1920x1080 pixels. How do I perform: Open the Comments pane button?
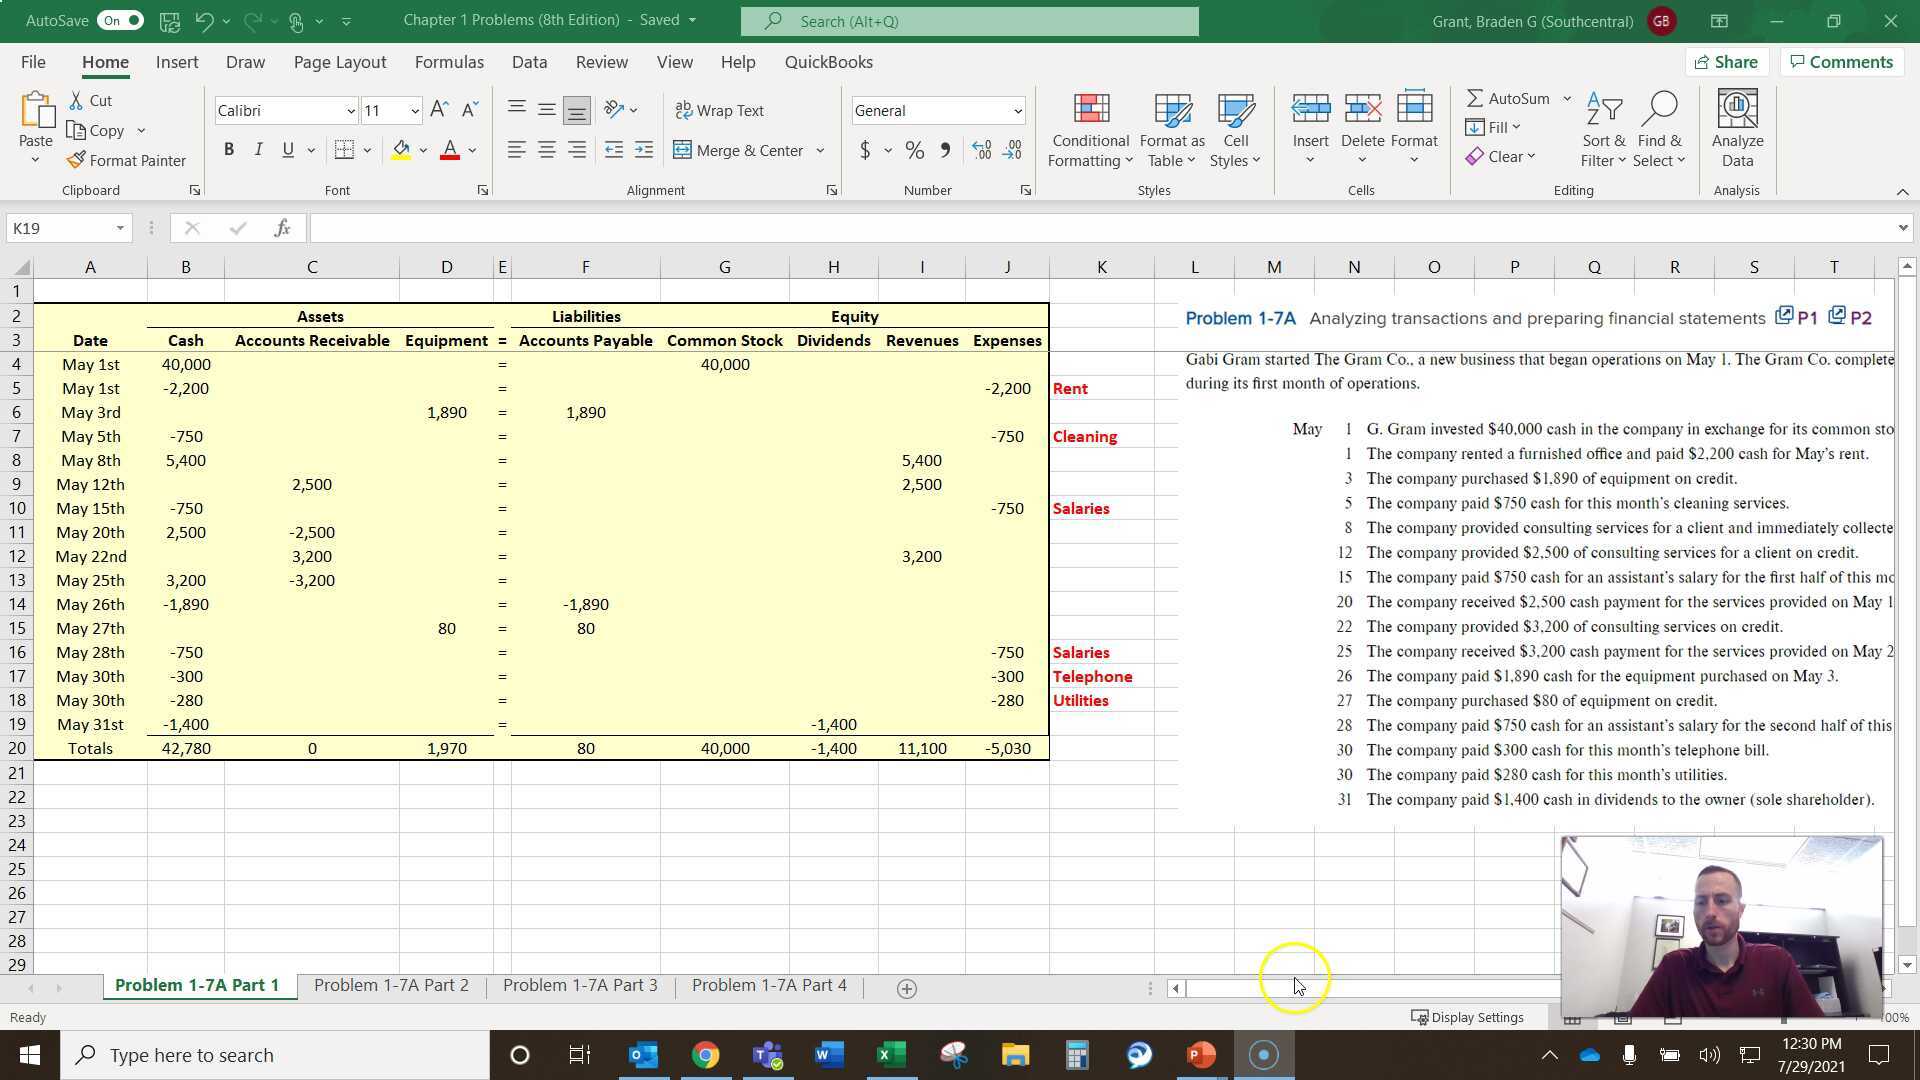click(1841, 62)
